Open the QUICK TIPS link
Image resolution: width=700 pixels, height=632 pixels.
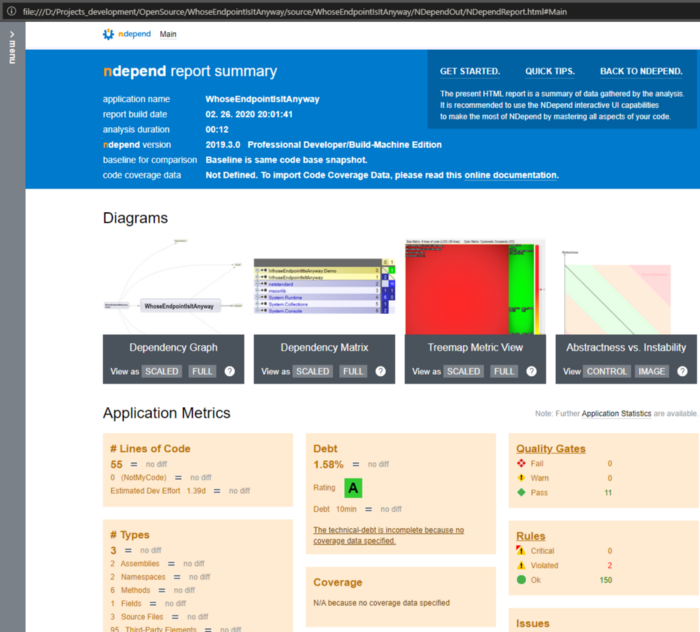coord(550,71)
